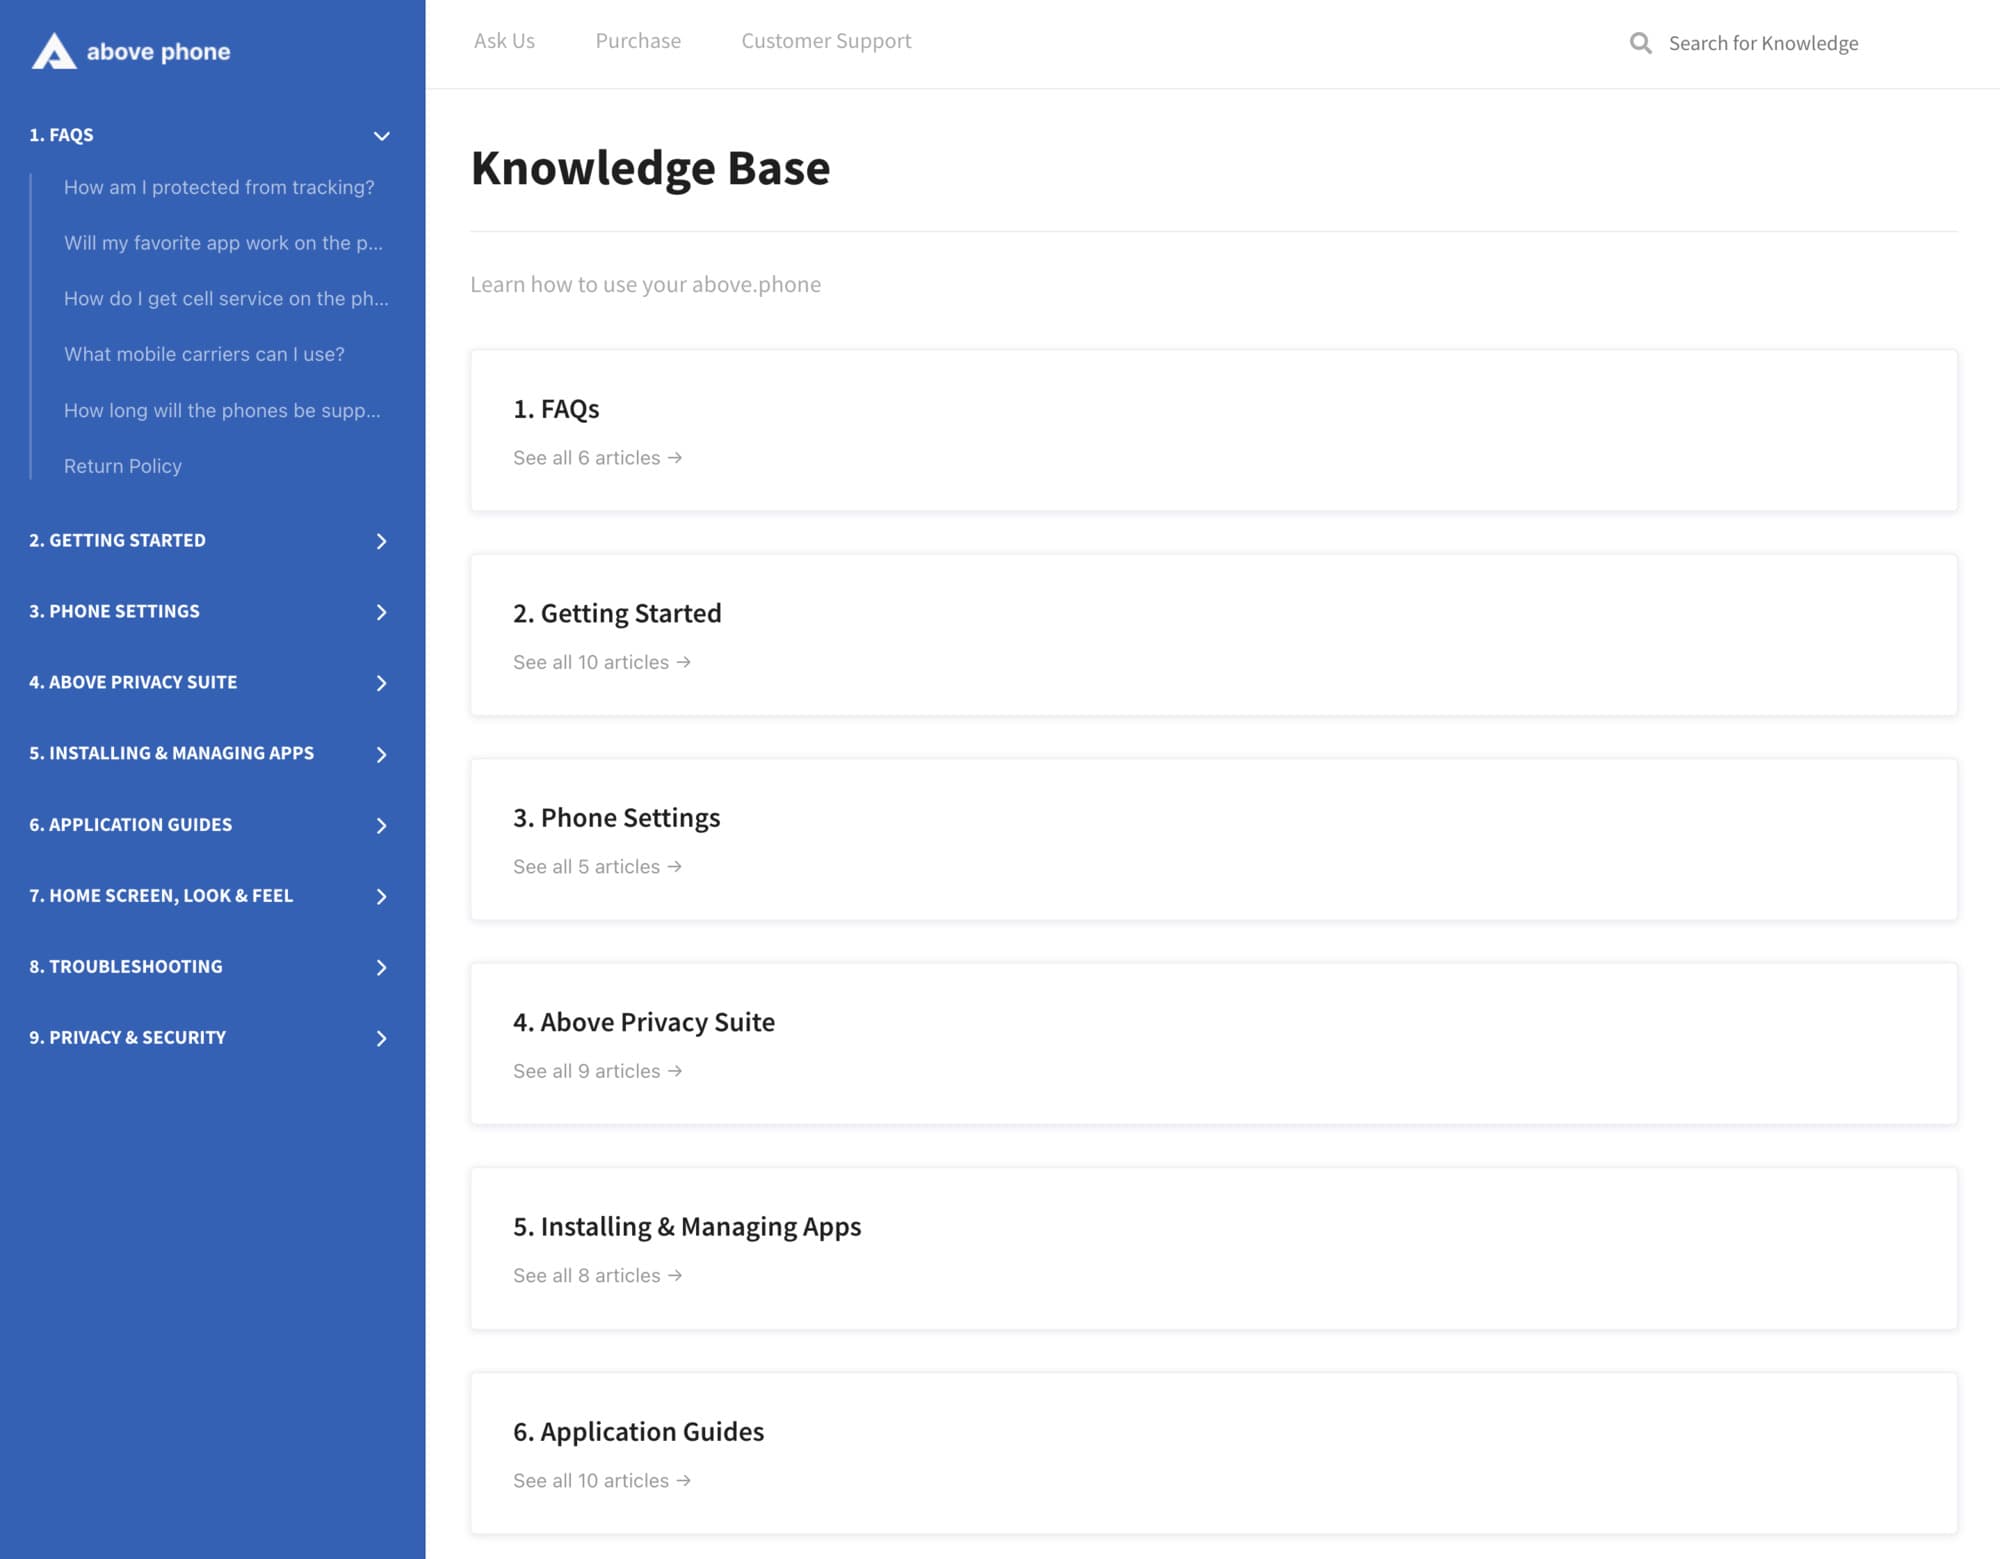Click the above phone logo icon
Viewport: 2000px width, 1559px height.
click(x=54, y=51)
